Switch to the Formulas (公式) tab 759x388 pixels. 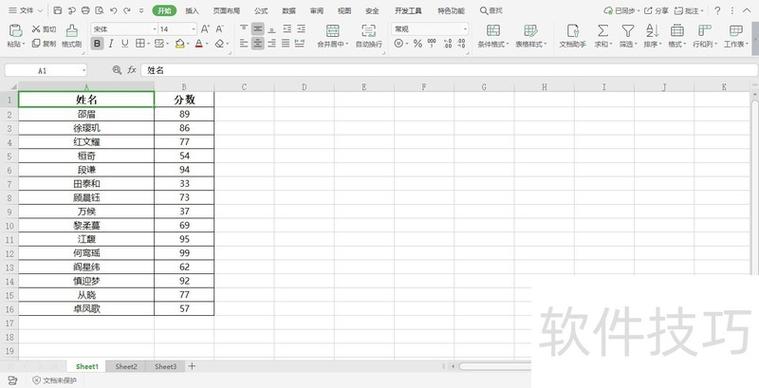(261, 10)
